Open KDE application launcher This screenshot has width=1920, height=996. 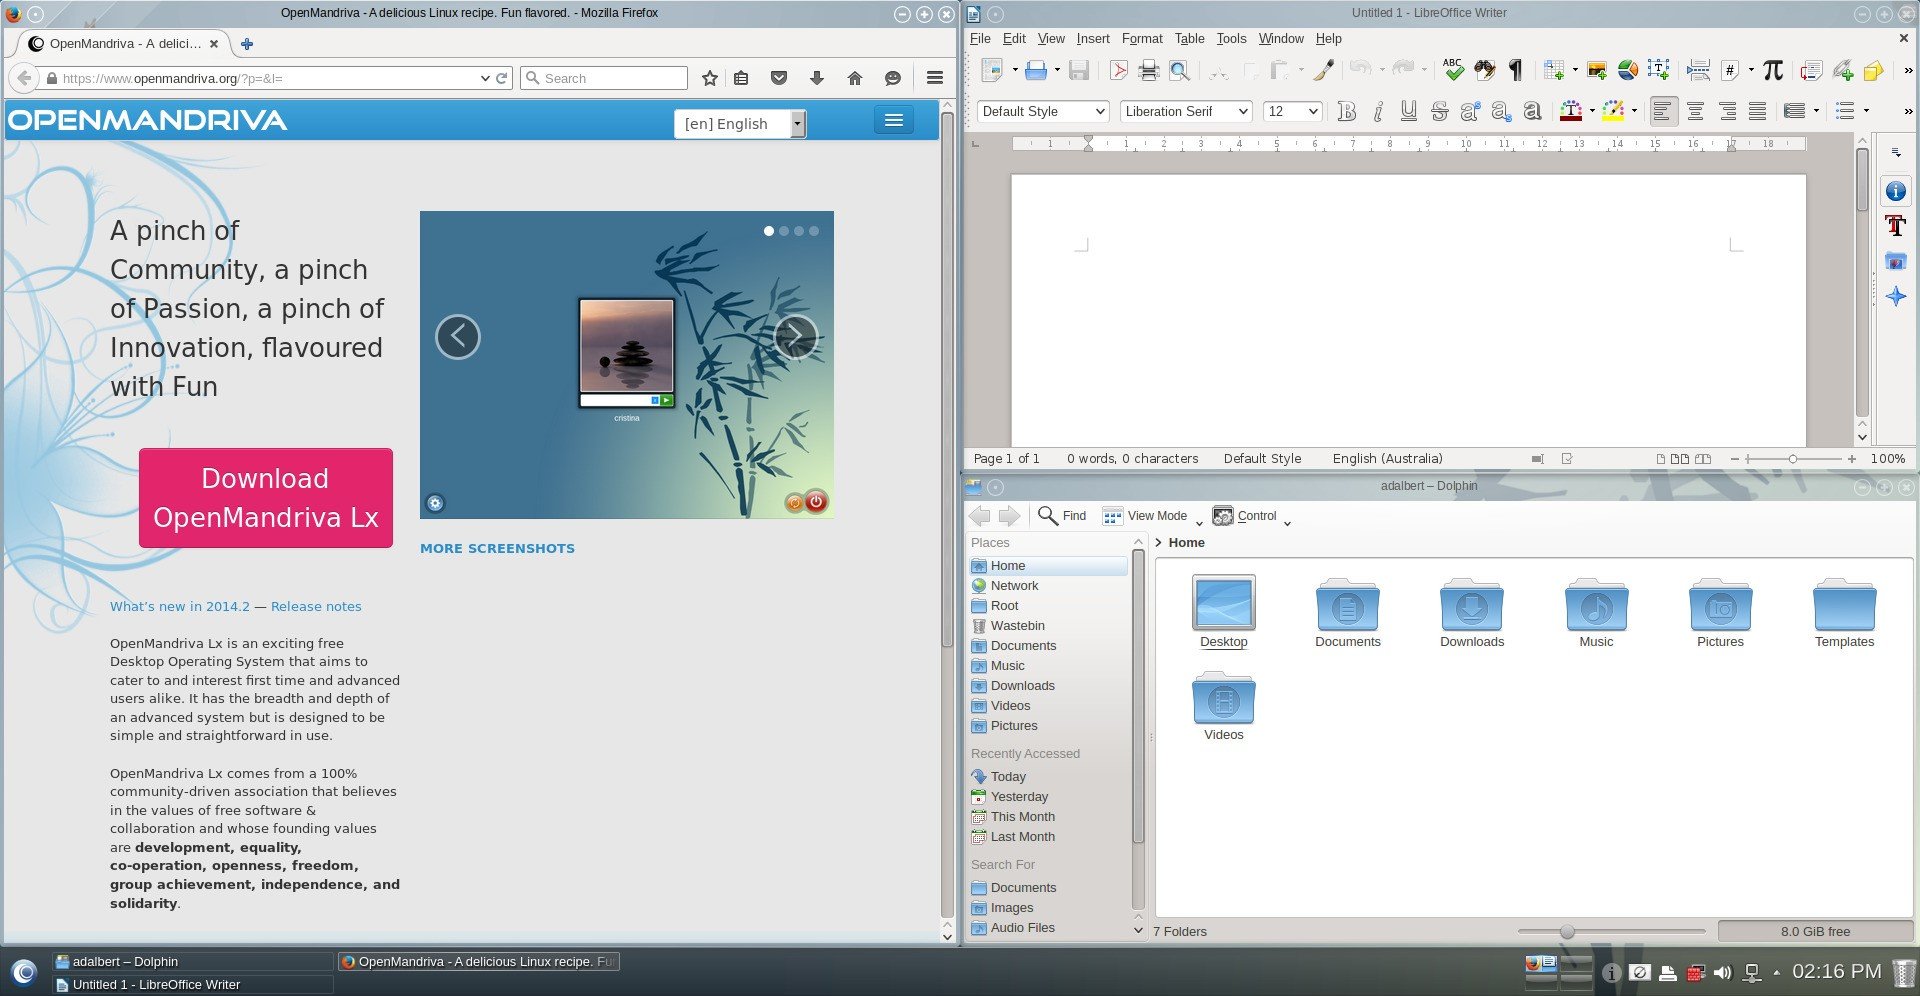point(24,971)
